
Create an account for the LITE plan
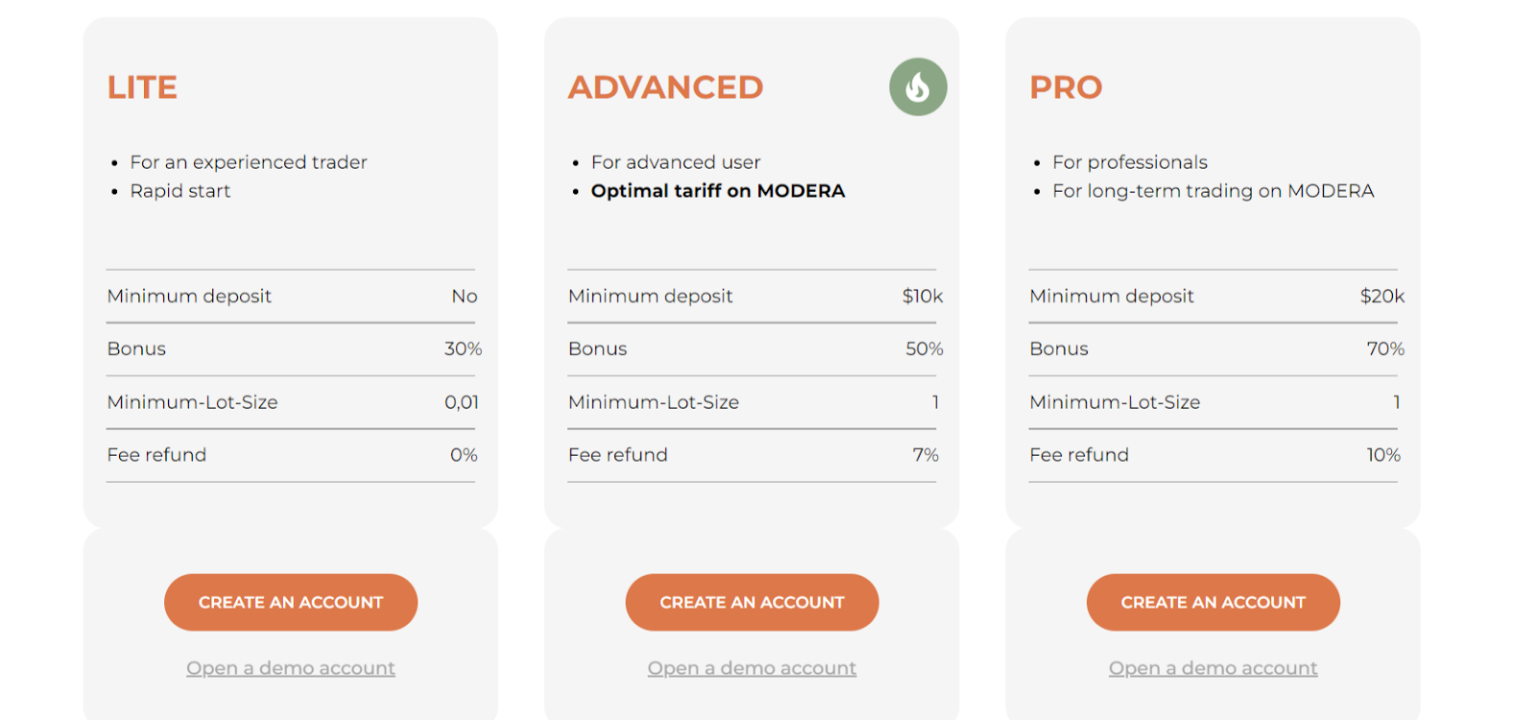[x=290, y=602]
